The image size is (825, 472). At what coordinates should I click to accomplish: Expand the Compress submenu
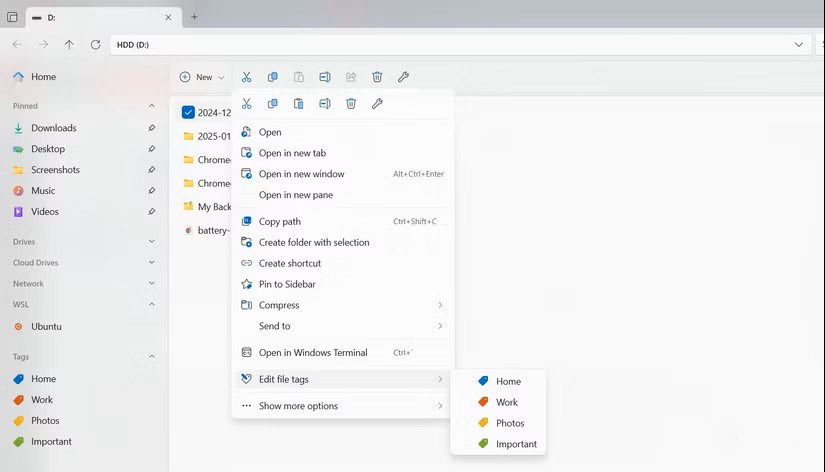(x=343, y=305)
